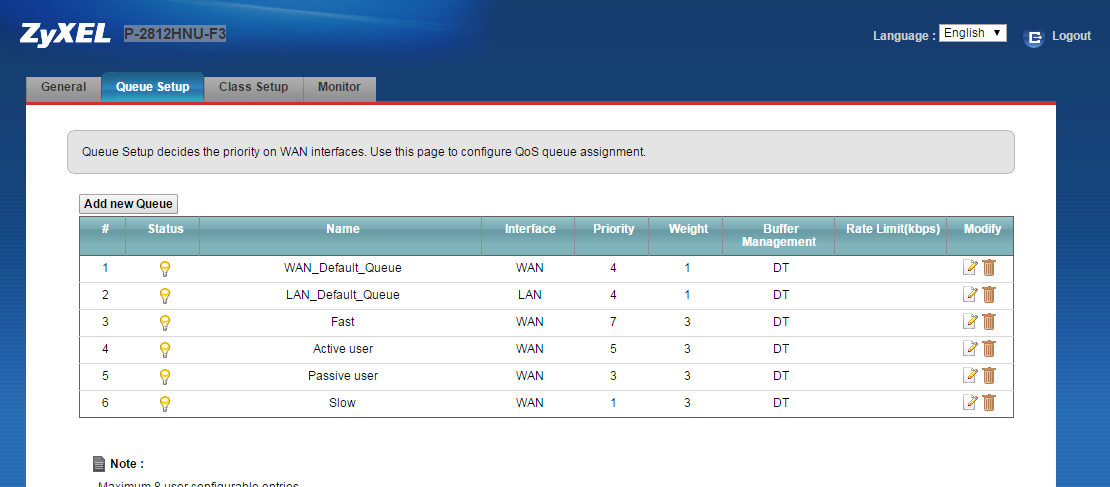Screen dimensions: 1110x487
Task: Edit the Passive user queue
Action: 971,375
